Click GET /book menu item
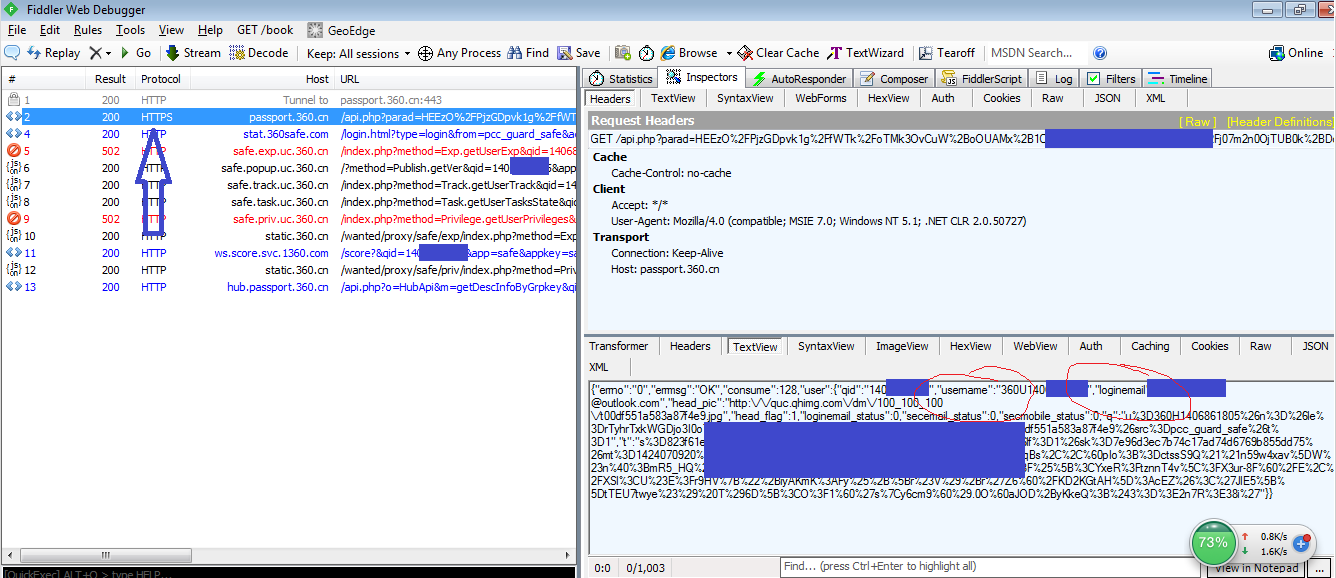1336x578 pixels. click(x=265, y=30)
